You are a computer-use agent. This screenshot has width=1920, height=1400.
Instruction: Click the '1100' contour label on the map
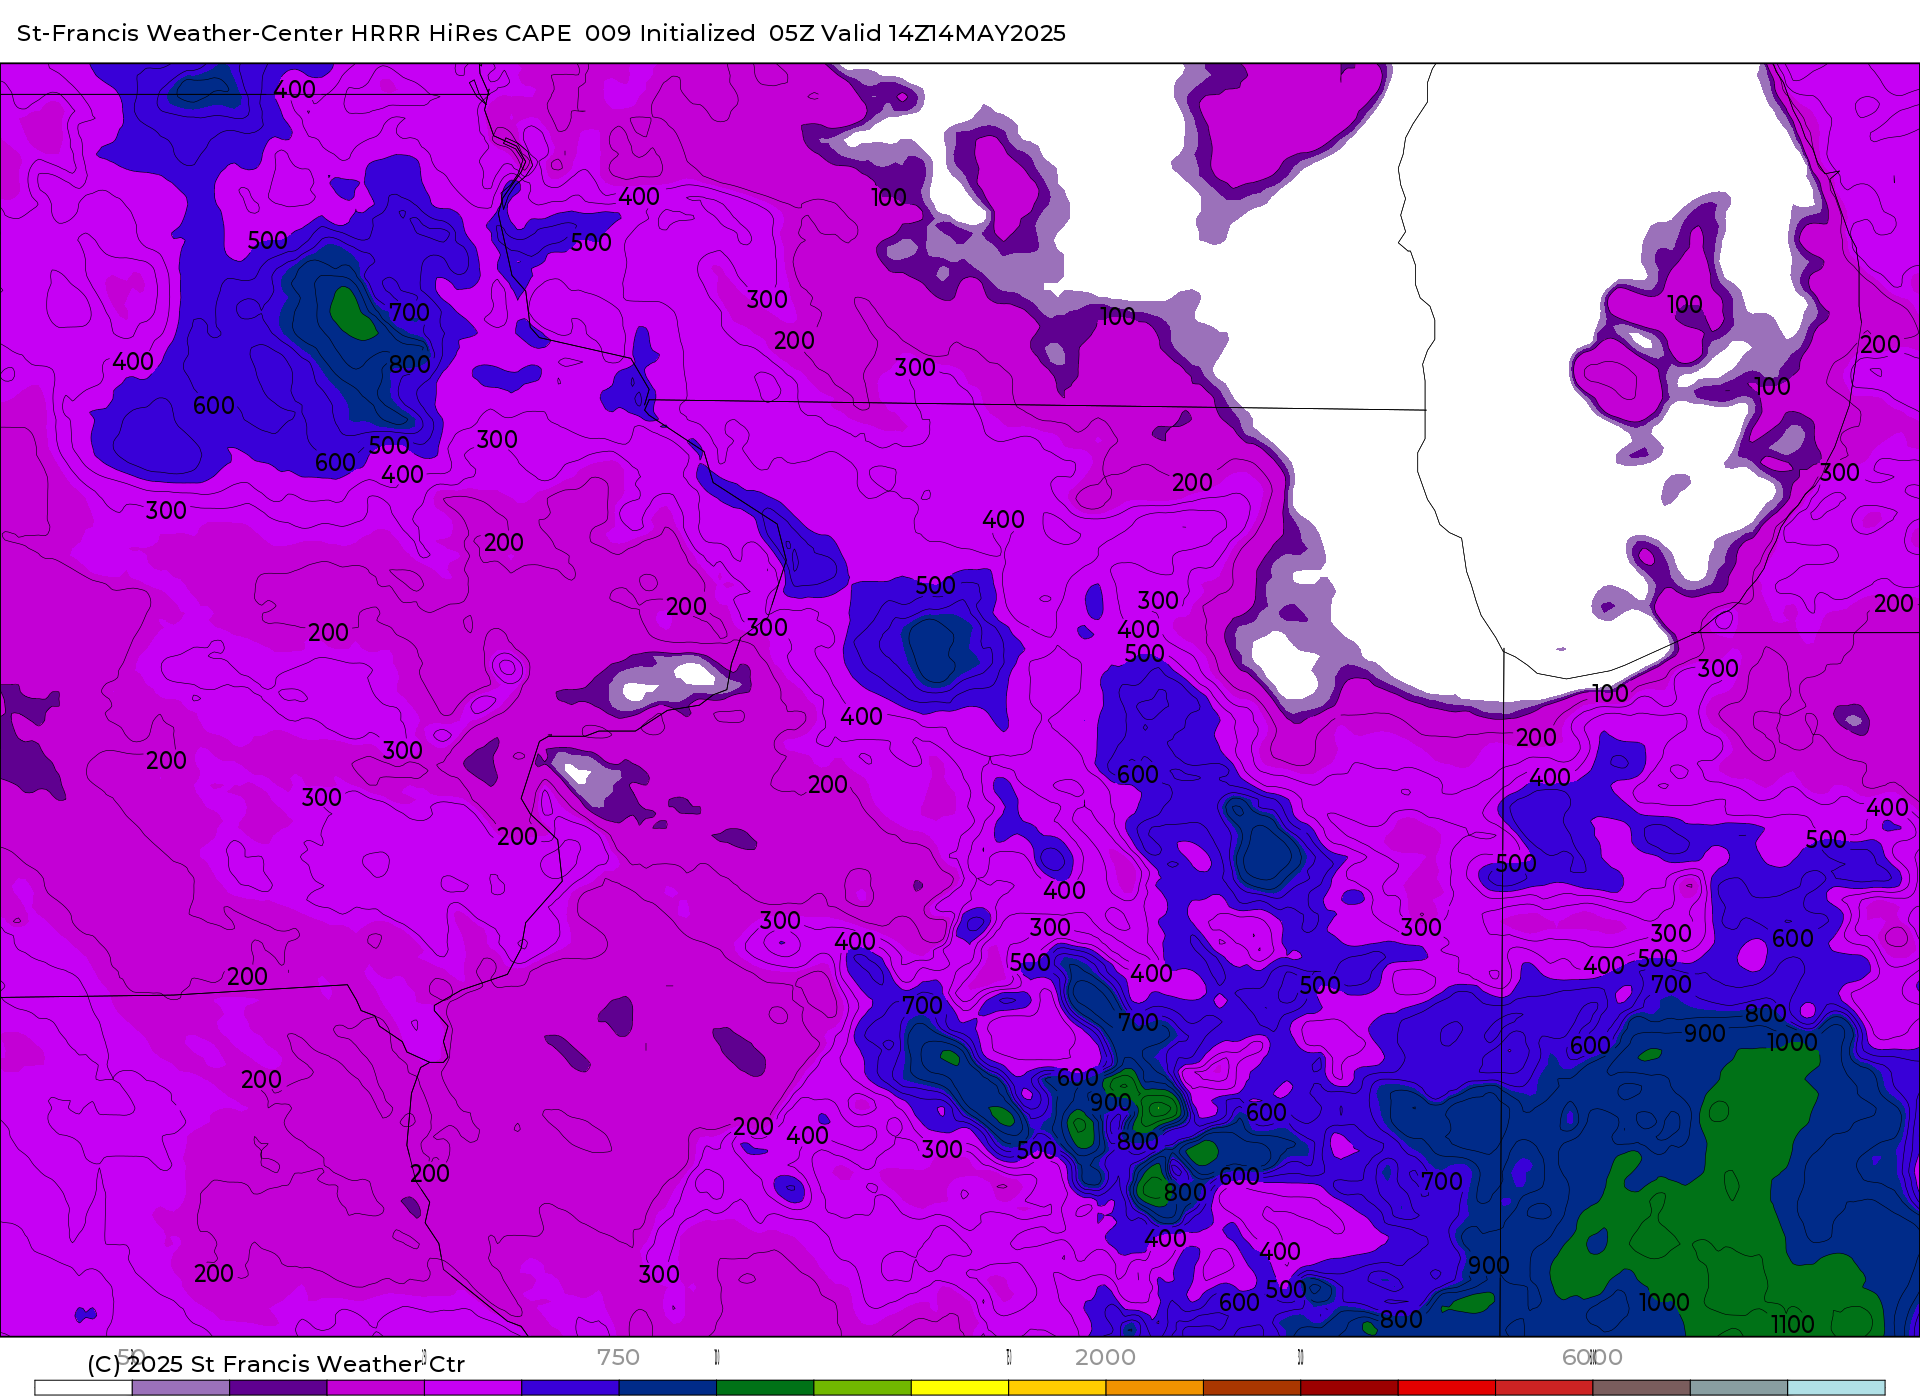(x=1792, y=1324)
